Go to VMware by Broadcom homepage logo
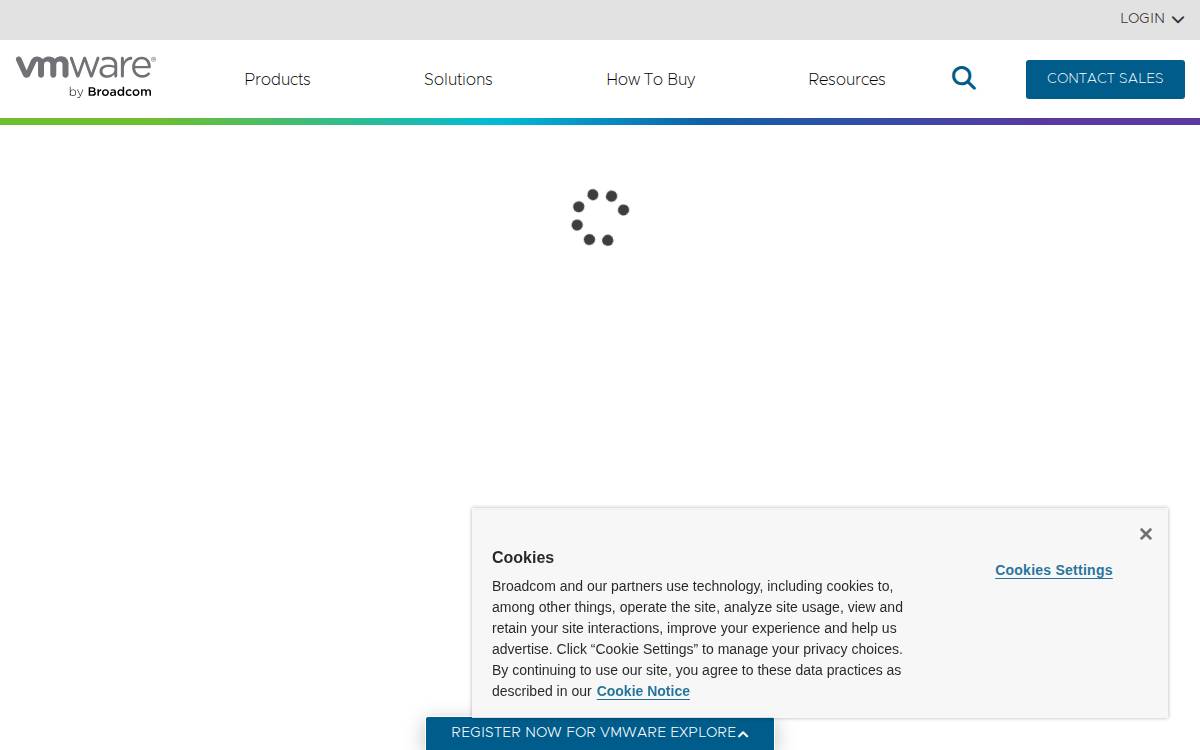This screenshot has width=1200, height=750. pyautogui.click(x=85, y=77)
